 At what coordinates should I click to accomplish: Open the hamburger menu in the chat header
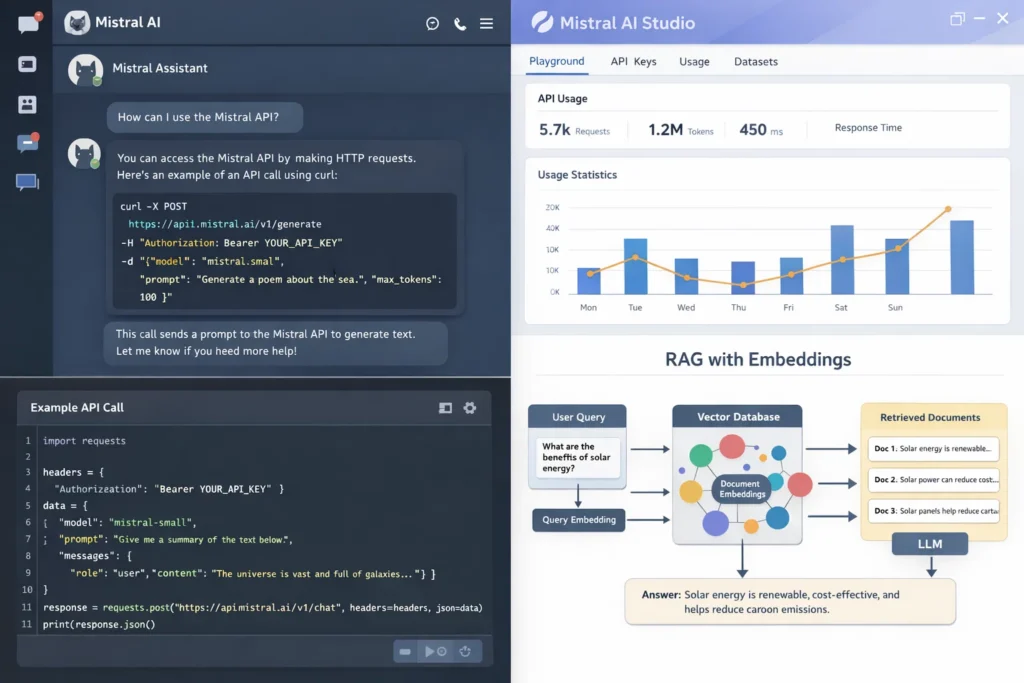coord(487,23)
